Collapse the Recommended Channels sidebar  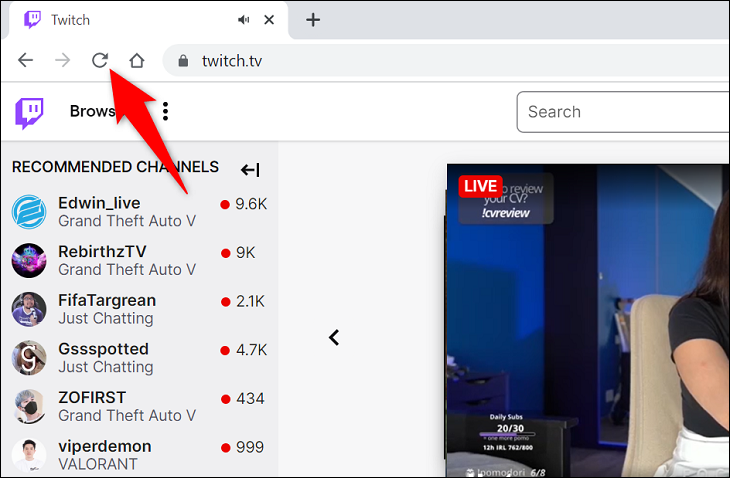point(250,170)
